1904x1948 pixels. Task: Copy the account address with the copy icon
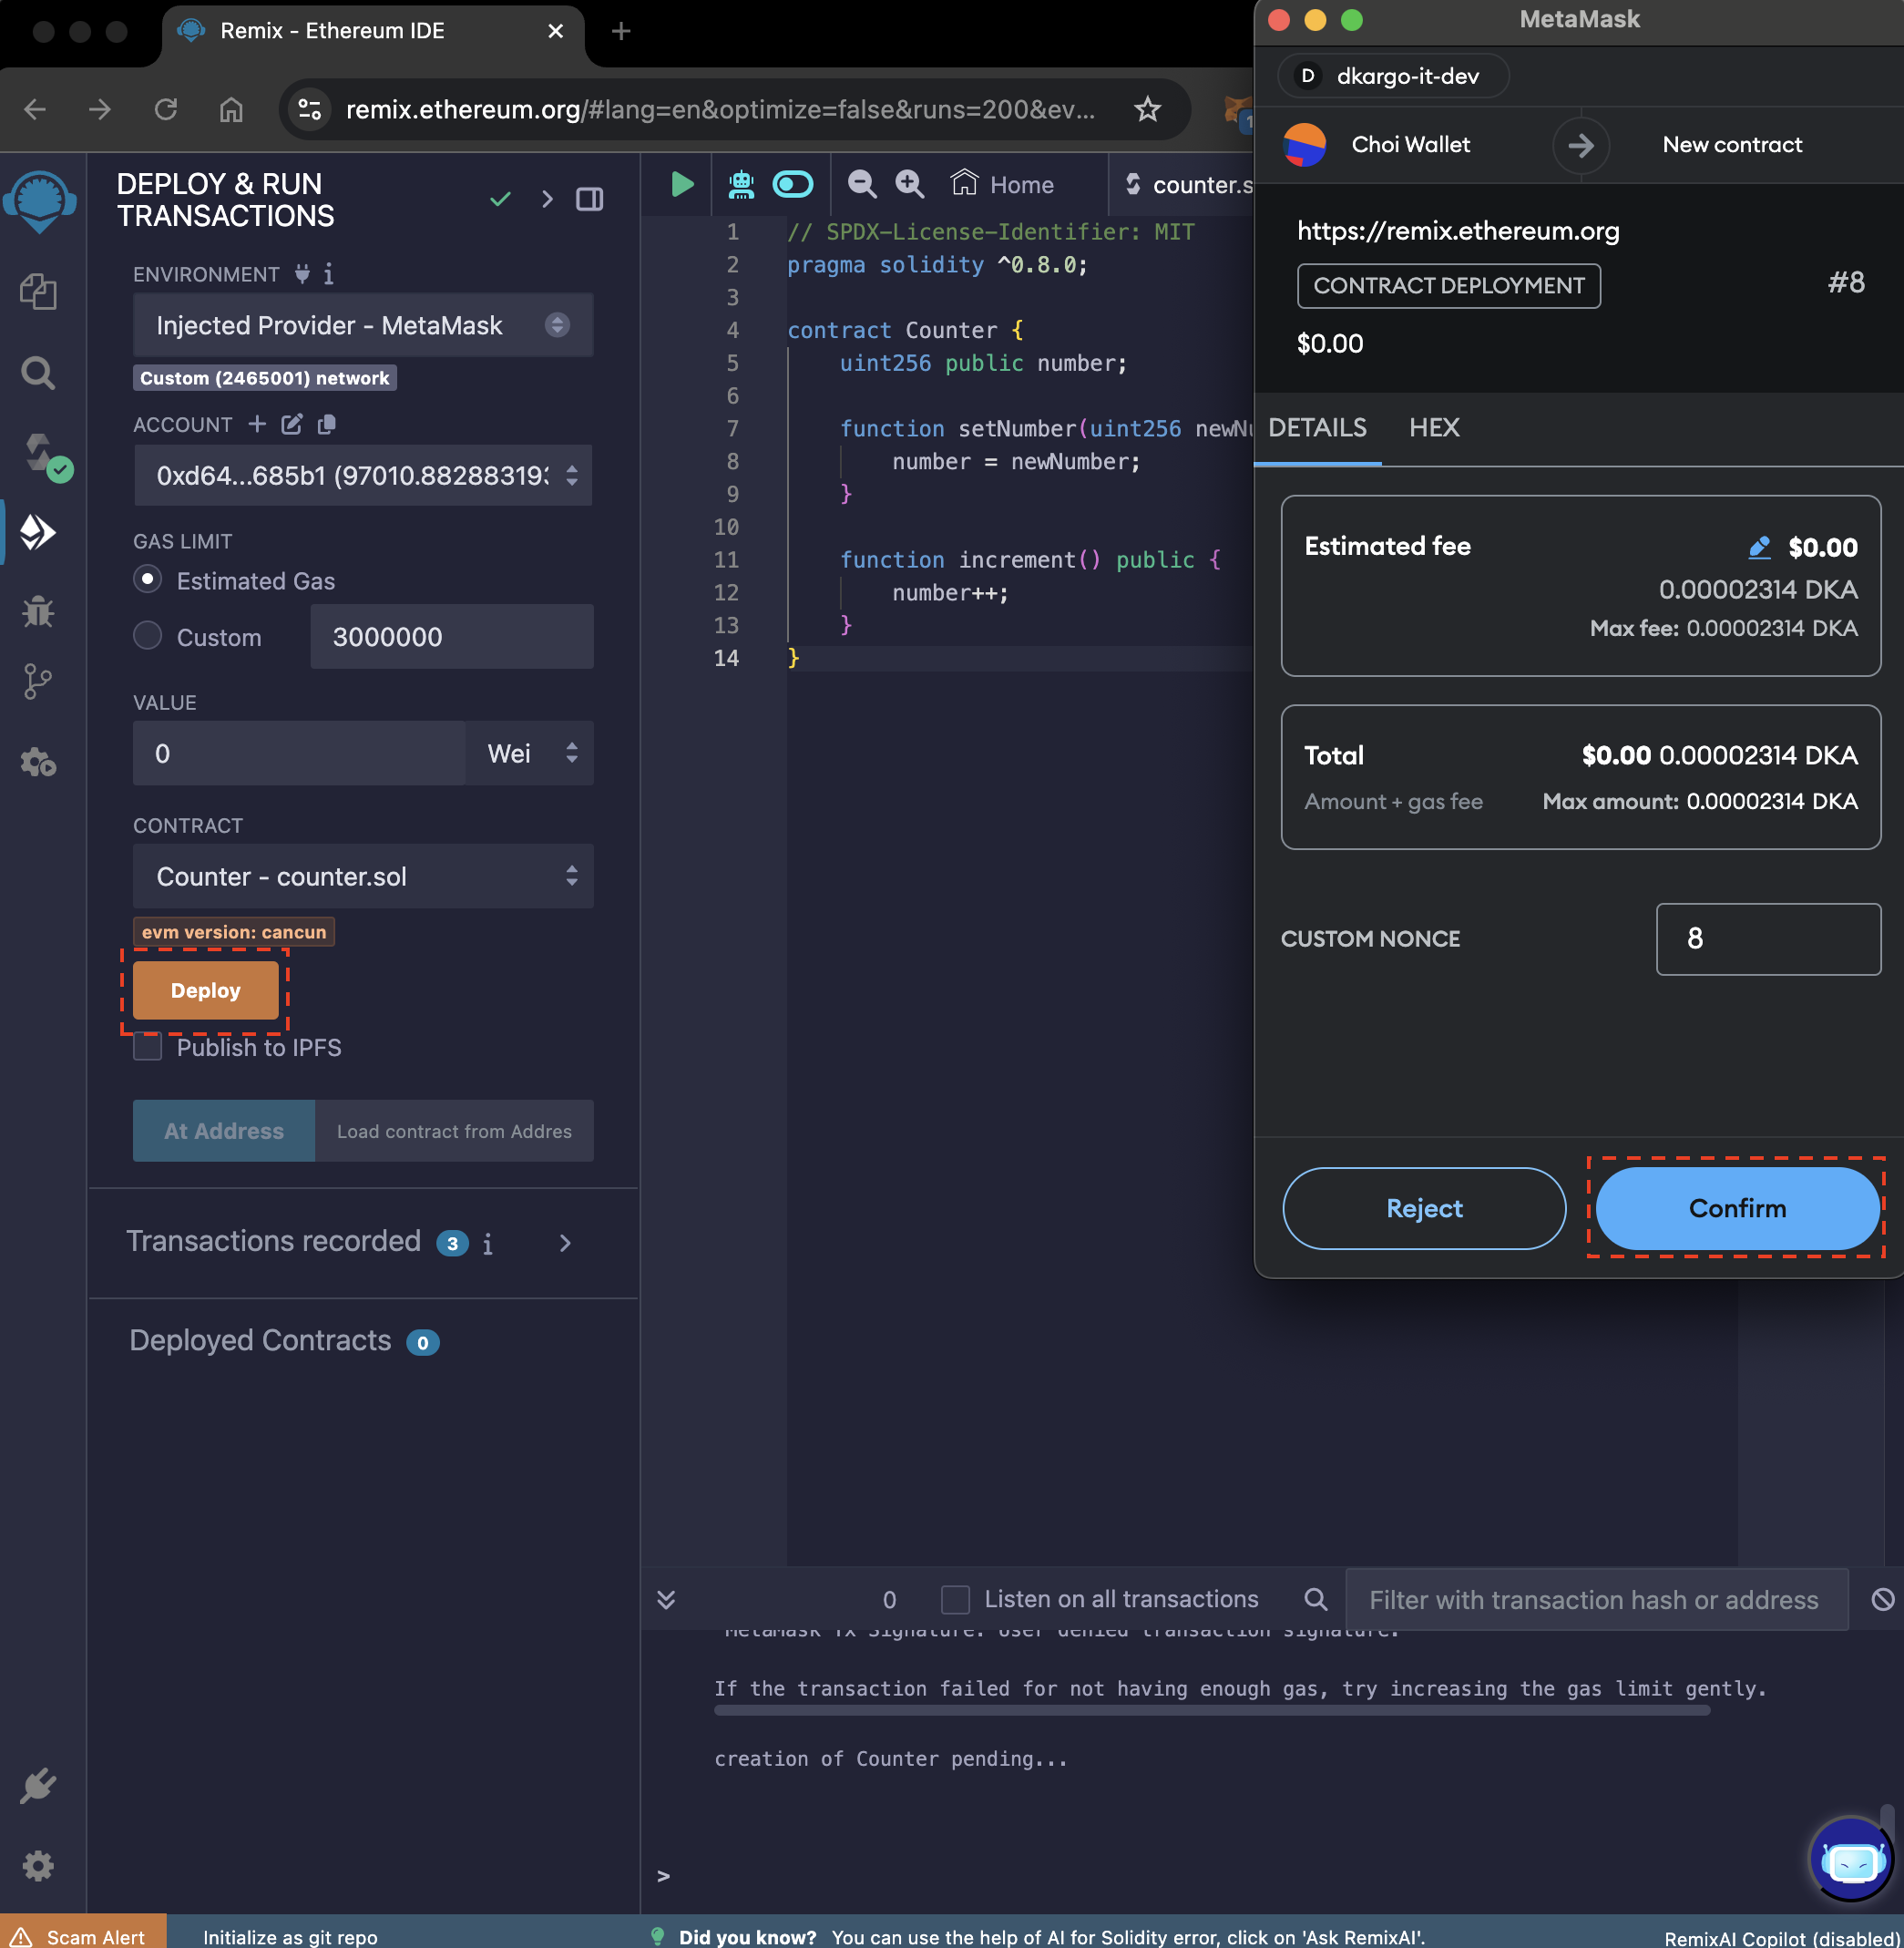coord(326,424)
